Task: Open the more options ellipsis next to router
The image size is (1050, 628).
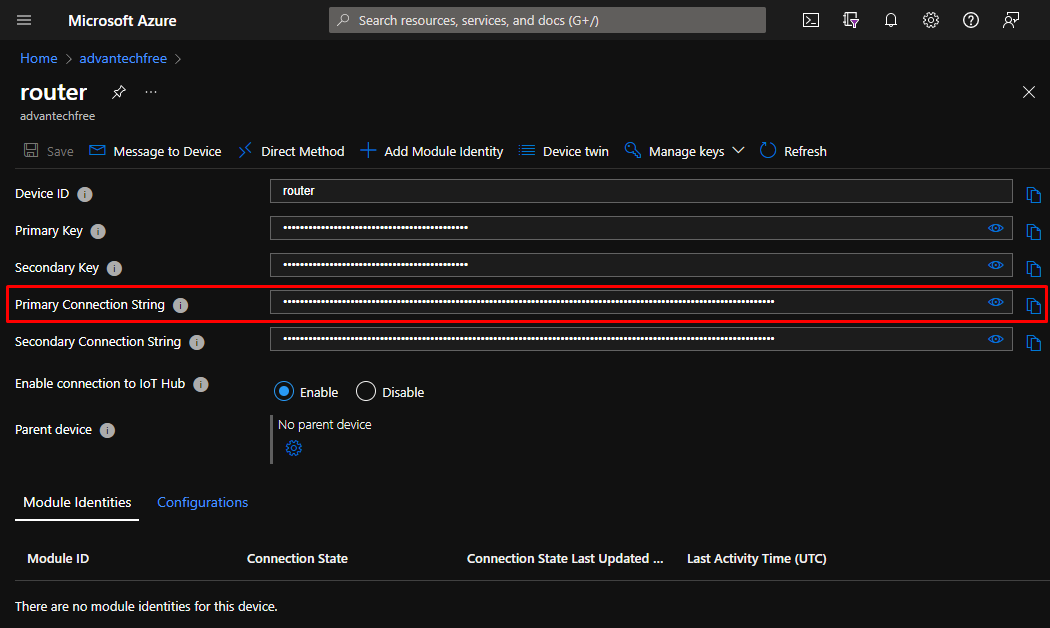Action: coord(151,92)
